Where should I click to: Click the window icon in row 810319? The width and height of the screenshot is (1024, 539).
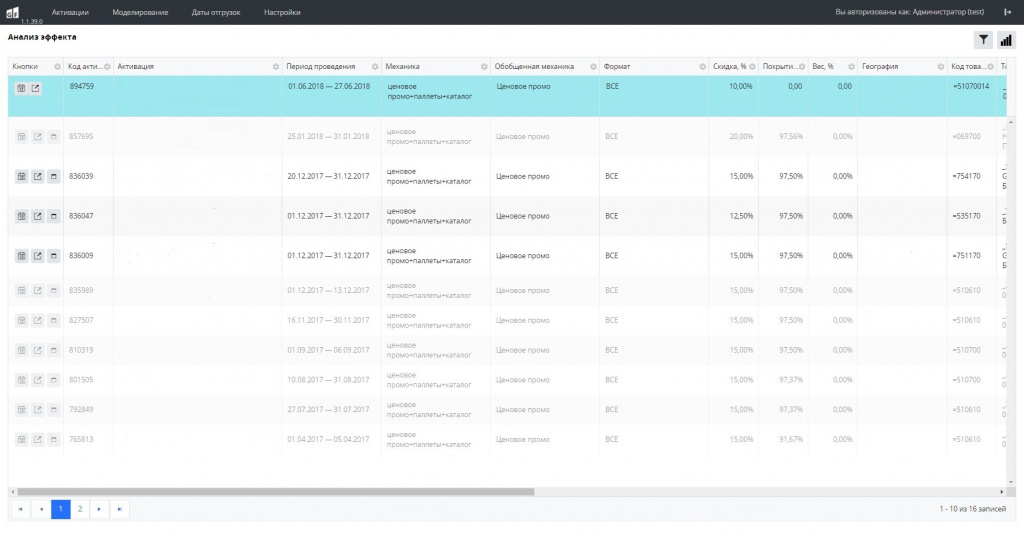click(x=54, y=350)
